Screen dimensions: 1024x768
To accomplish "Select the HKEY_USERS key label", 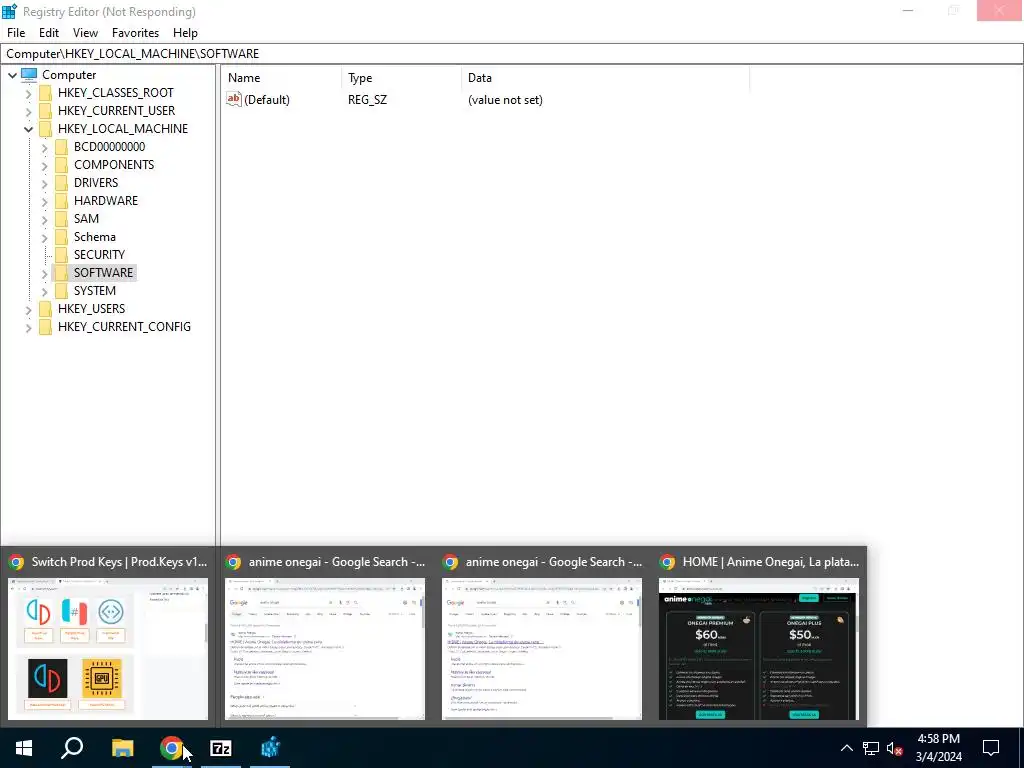I will 91,308.
